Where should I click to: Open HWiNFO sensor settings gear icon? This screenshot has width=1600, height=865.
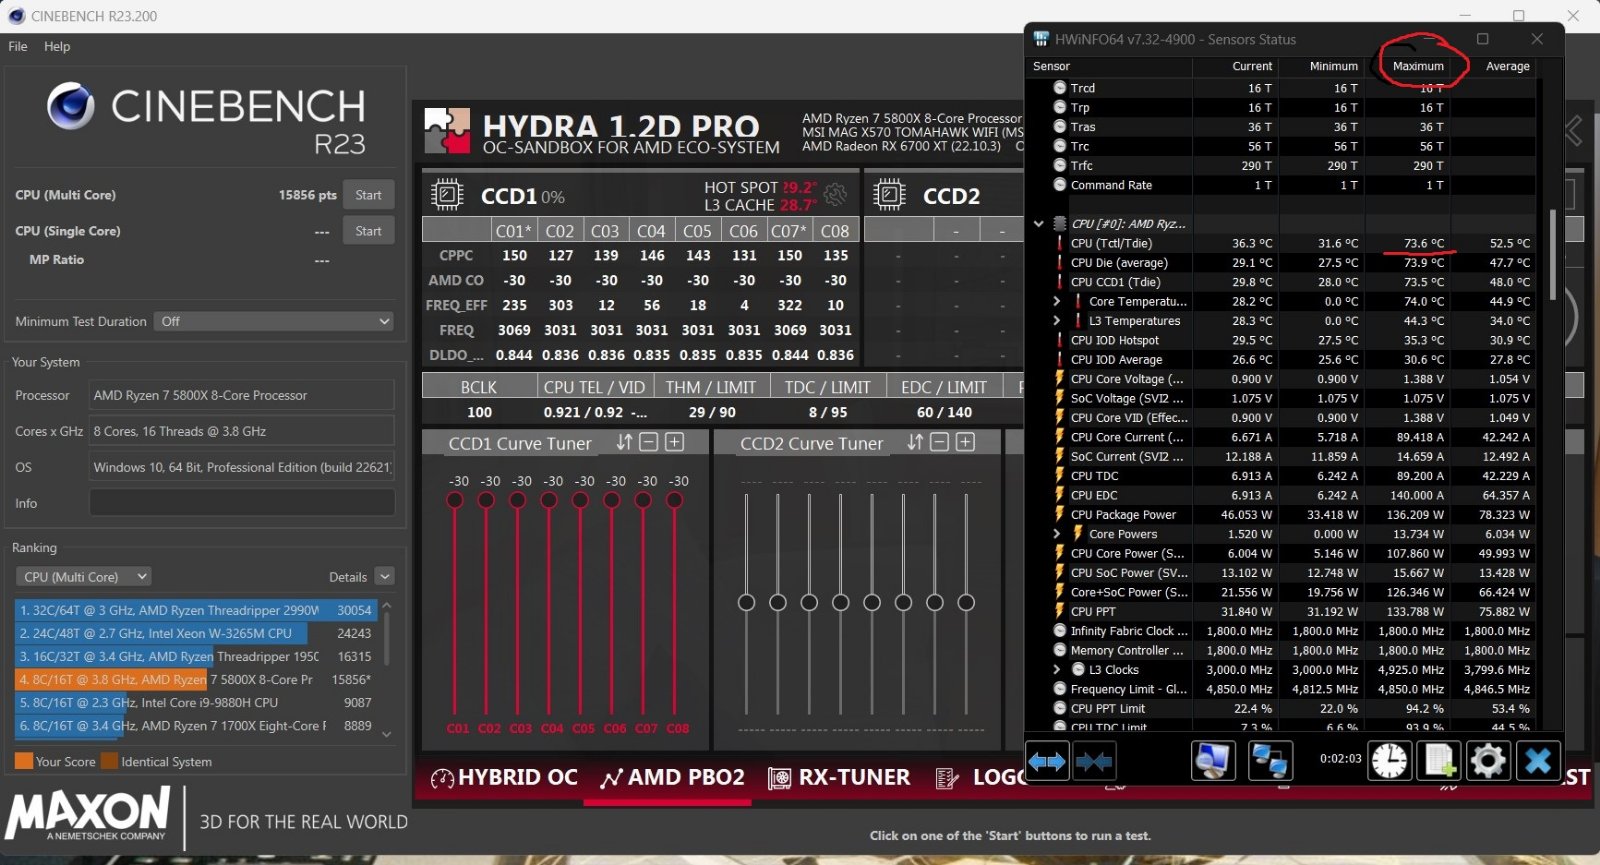1488,761
